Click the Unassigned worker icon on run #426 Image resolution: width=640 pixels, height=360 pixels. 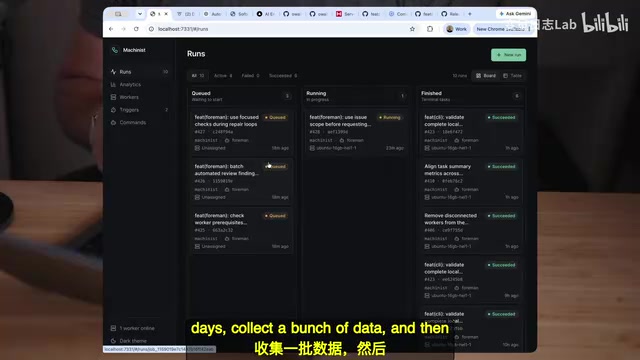(x=197, y=197)
